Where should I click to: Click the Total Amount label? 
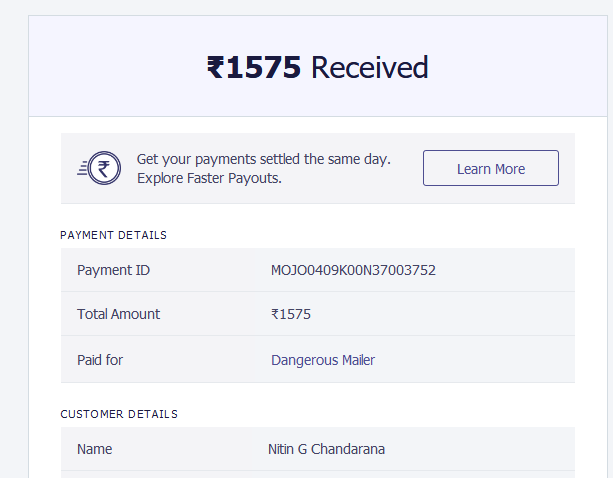tap(118, 314)
